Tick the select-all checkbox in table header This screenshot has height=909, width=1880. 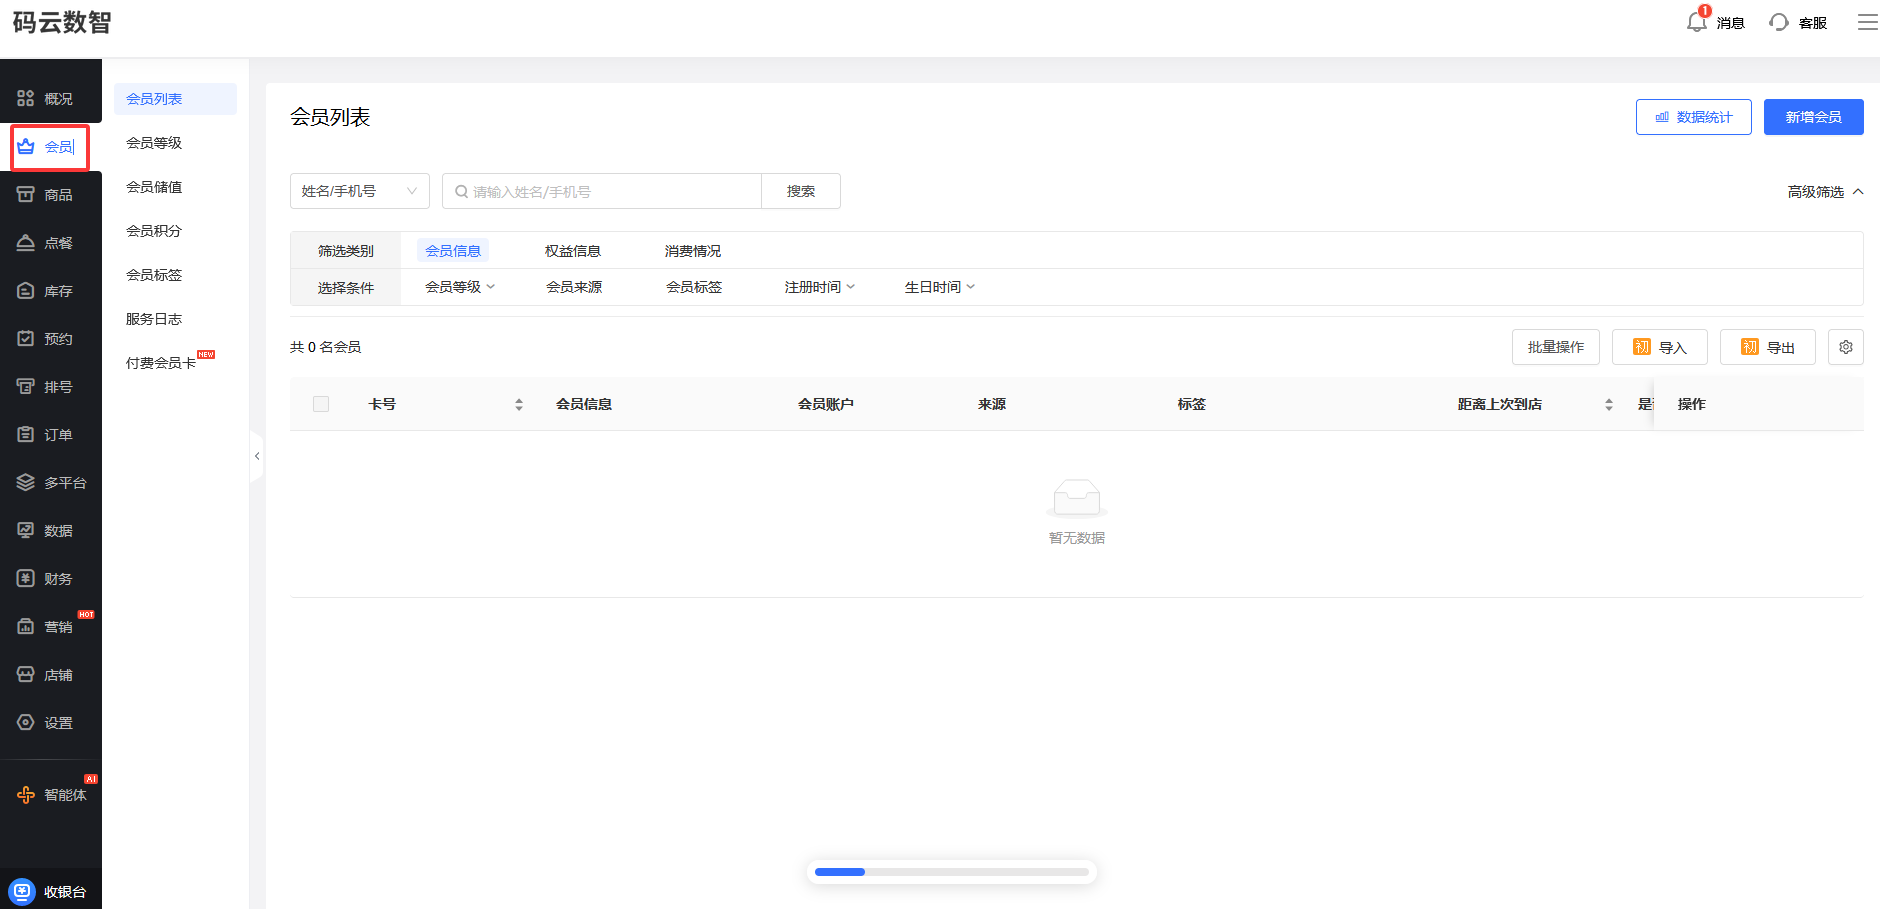click(321, 404)
